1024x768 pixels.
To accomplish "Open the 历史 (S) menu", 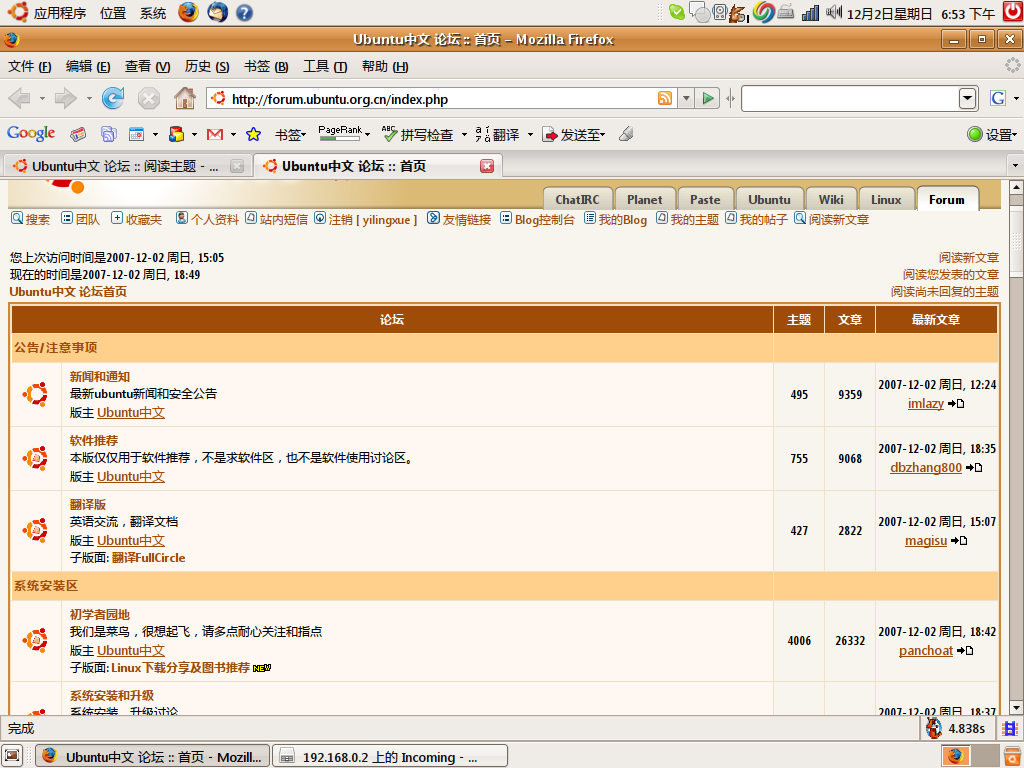I will [x=206, y=67].
